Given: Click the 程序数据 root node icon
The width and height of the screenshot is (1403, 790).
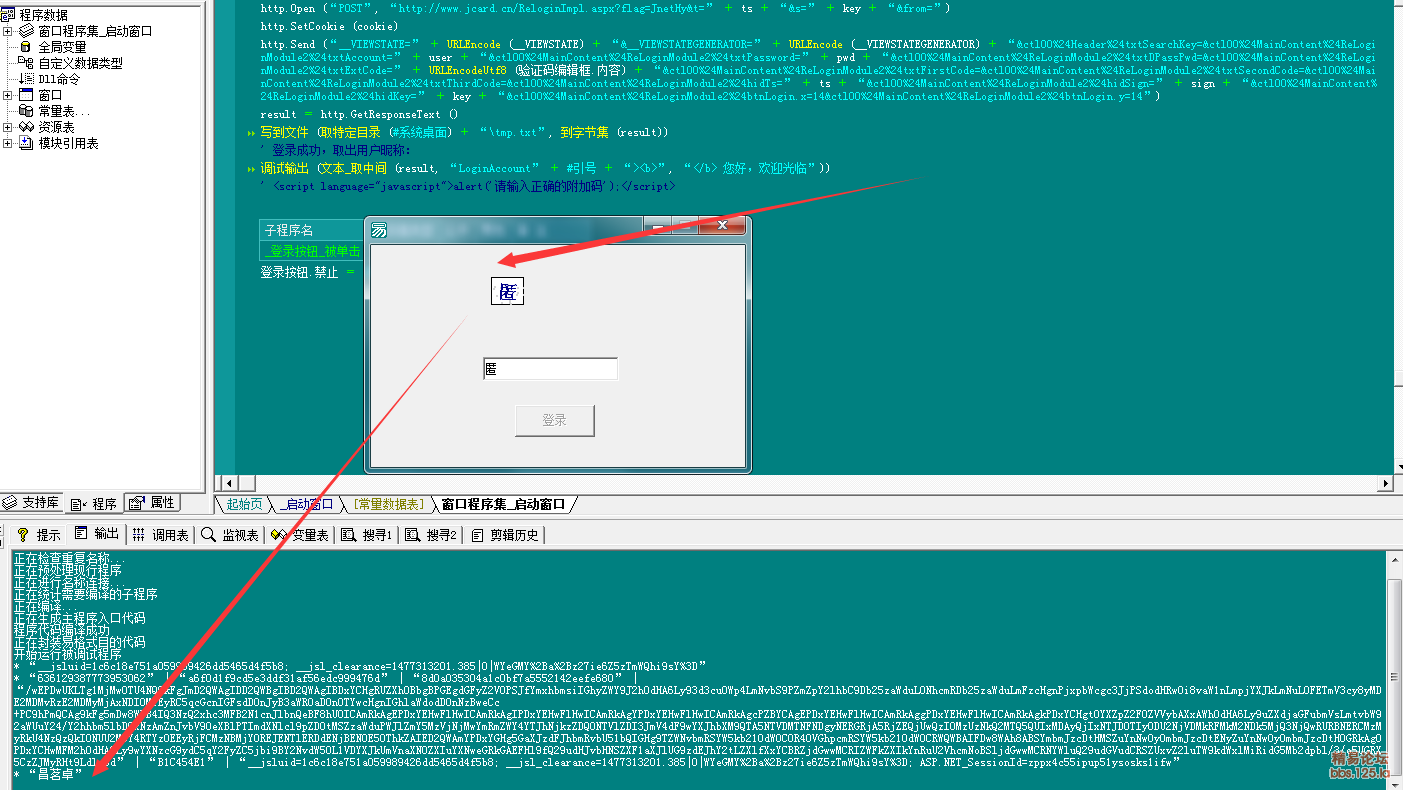Looking at the screenshot, I should coord(9,15).
